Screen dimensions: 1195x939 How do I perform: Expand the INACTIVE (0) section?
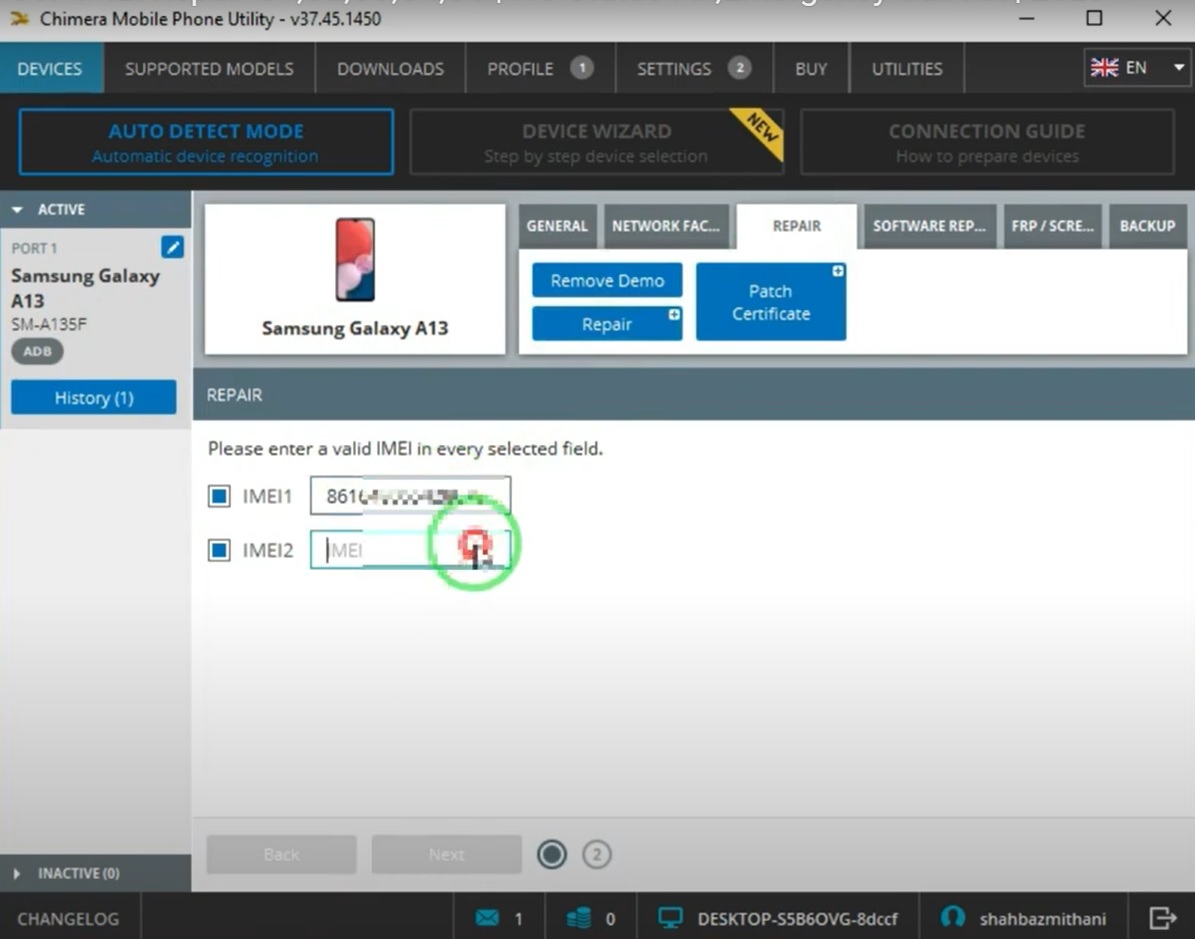(95, 873)
